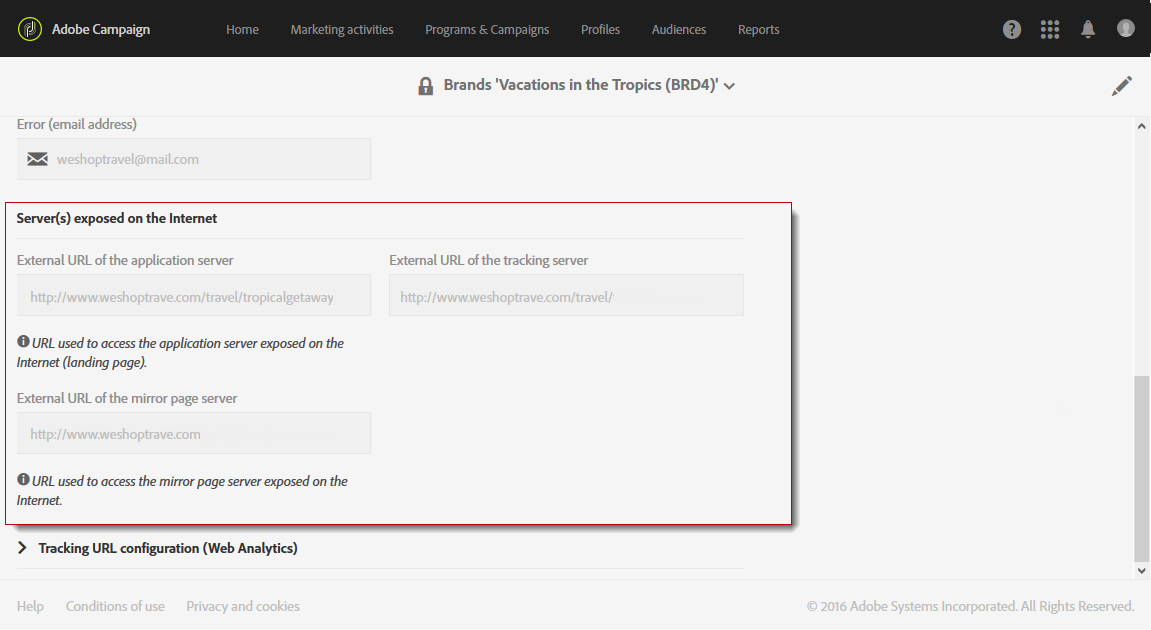Click the vertical scrollbar thumb
Viewport: 1151px width, 630px height.
[1141, 468]
